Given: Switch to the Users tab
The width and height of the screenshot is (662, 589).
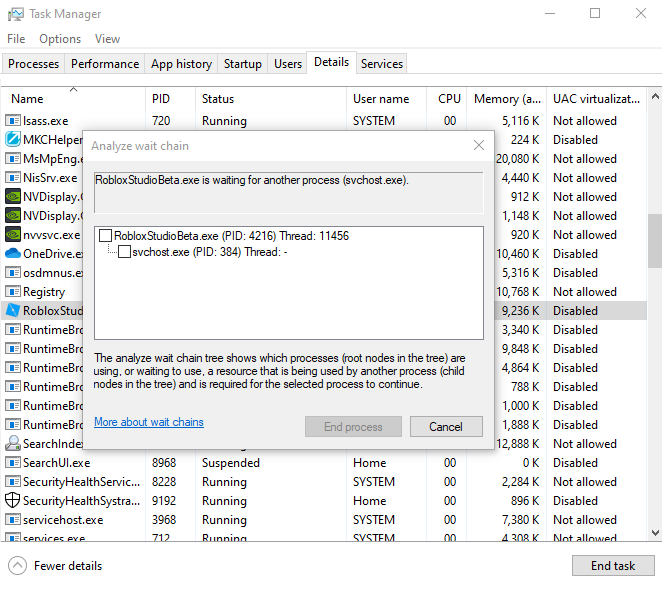Looking at the screenshot, I should click(x=288, y=64).
